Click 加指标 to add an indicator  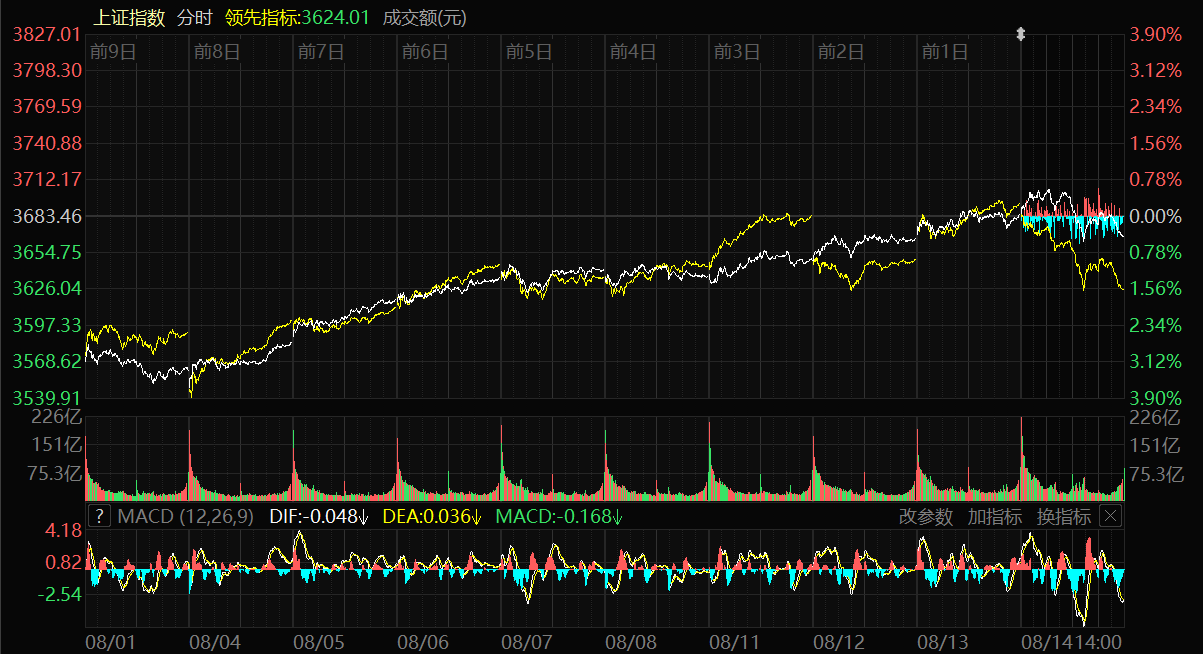[x=994, y=516]
